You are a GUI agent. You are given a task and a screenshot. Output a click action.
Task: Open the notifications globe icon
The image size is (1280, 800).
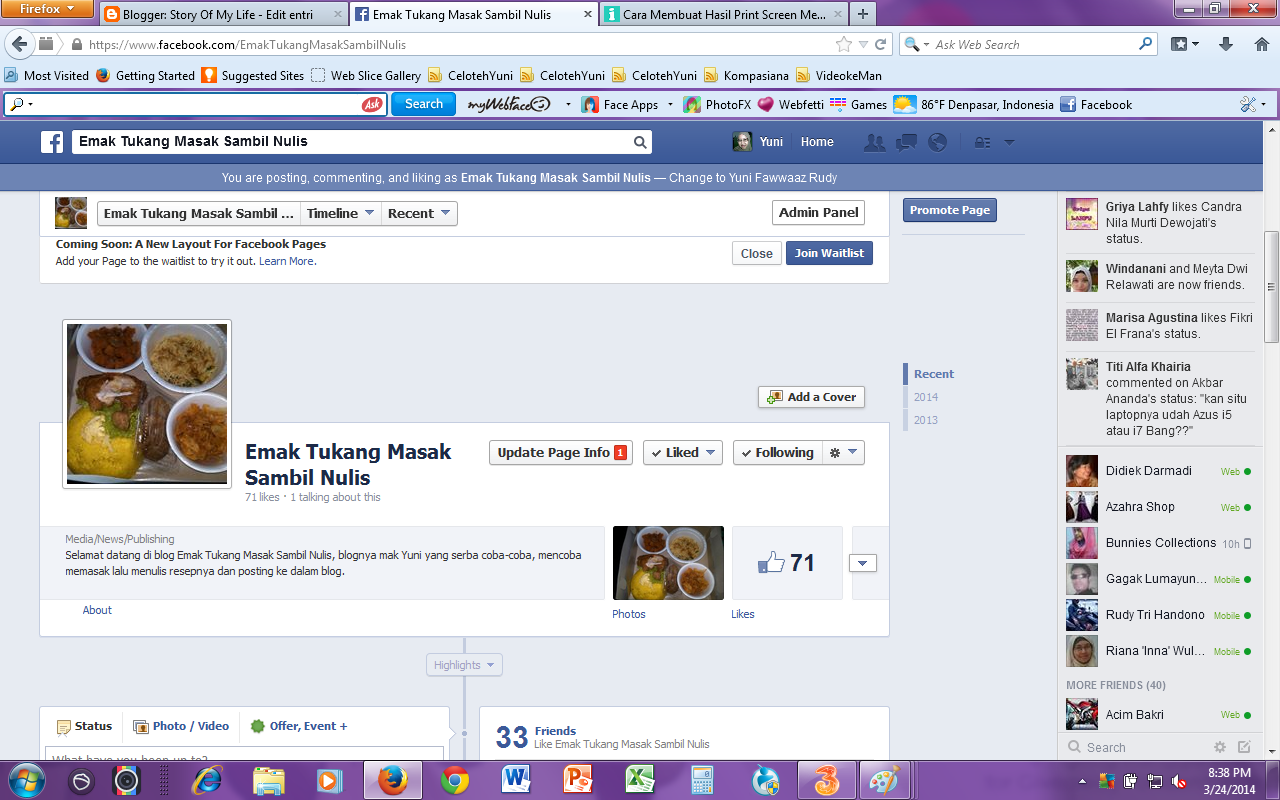[x=937, y=142]
